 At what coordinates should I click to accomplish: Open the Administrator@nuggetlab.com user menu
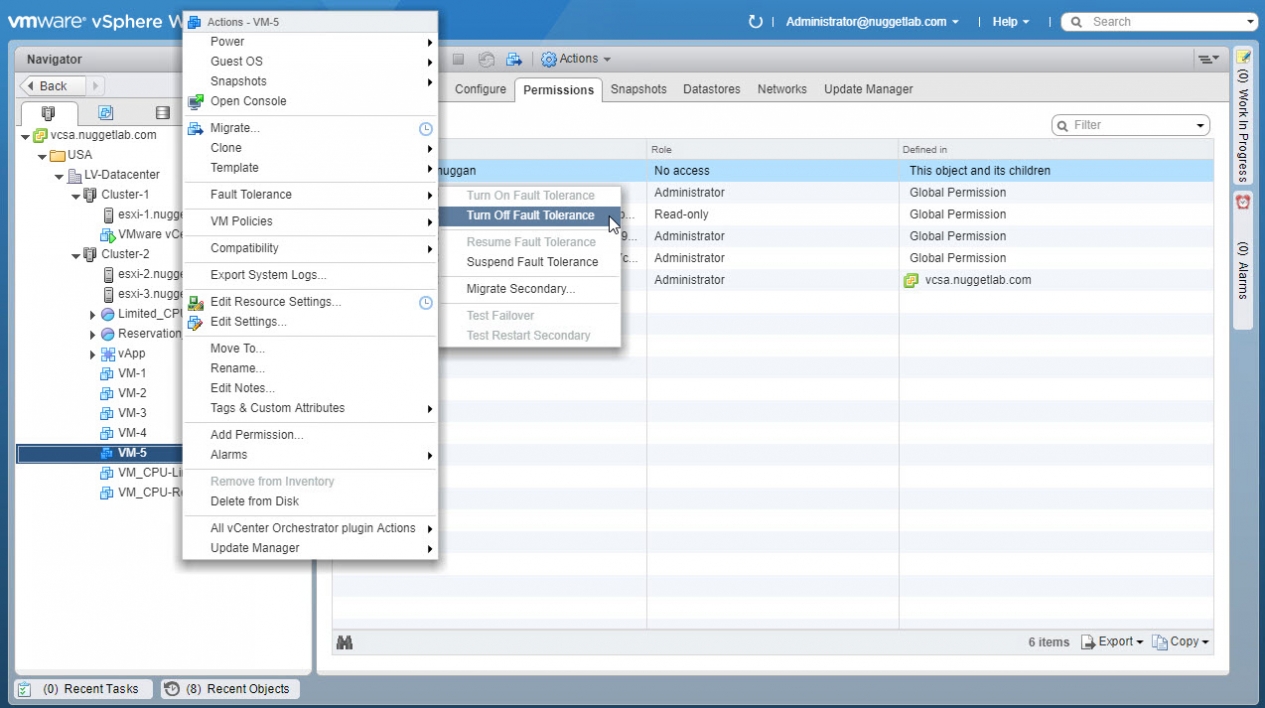871,22
